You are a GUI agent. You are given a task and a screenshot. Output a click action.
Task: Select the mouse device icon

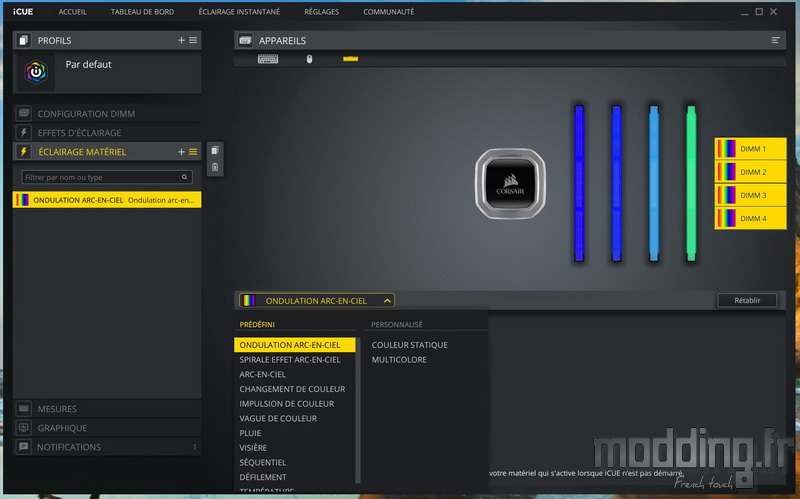pyautogui.click(x=309, y=59)
